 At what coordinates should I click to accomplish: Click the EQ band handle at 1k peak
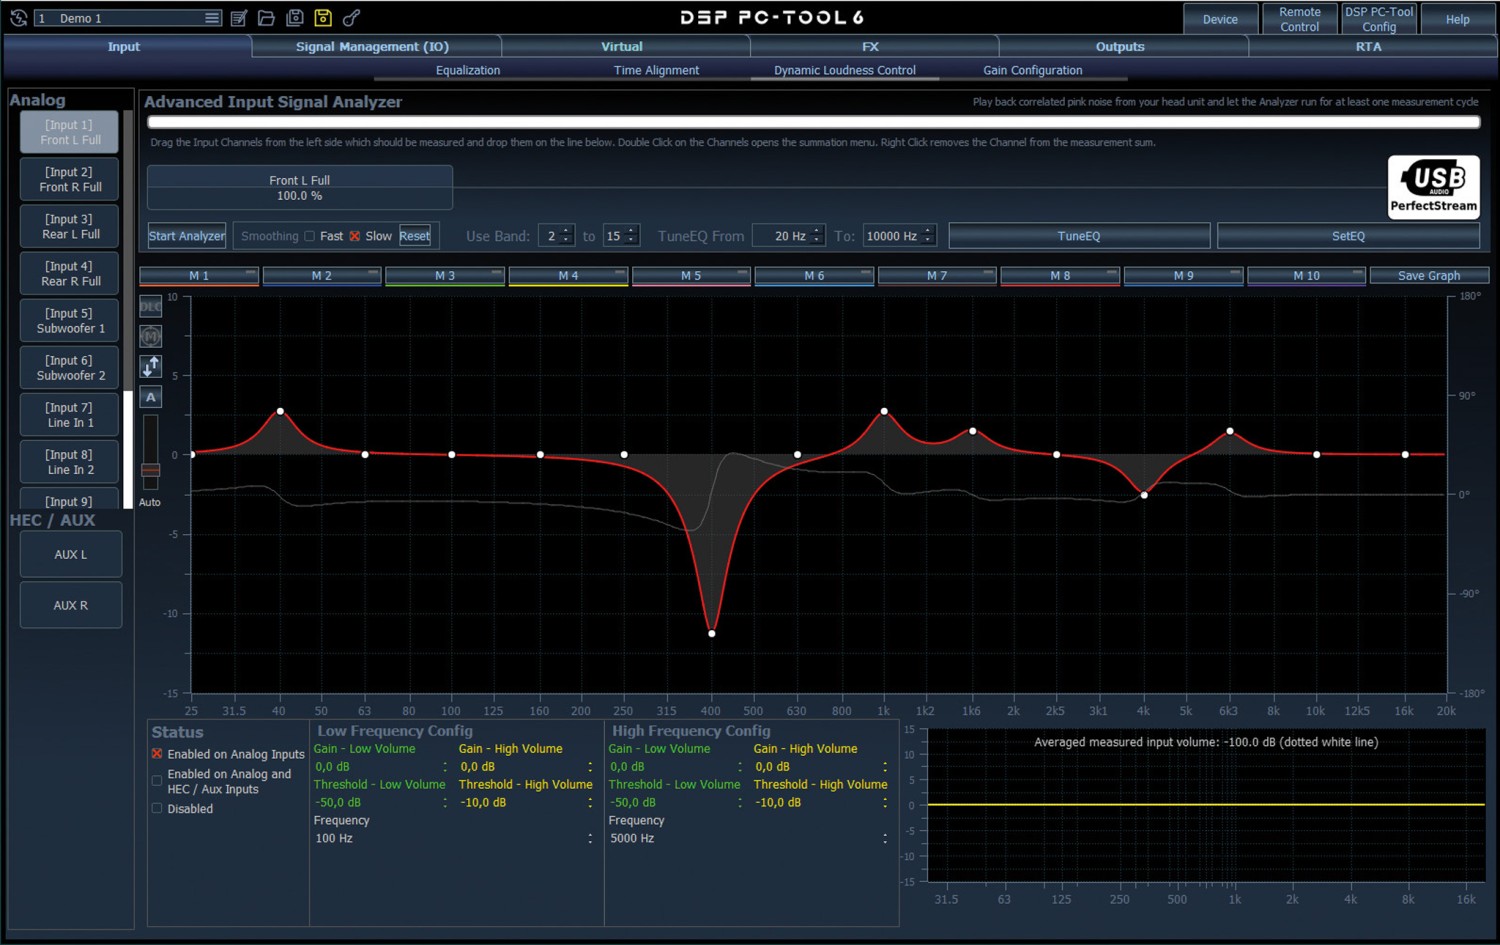(x=884, y=411)
